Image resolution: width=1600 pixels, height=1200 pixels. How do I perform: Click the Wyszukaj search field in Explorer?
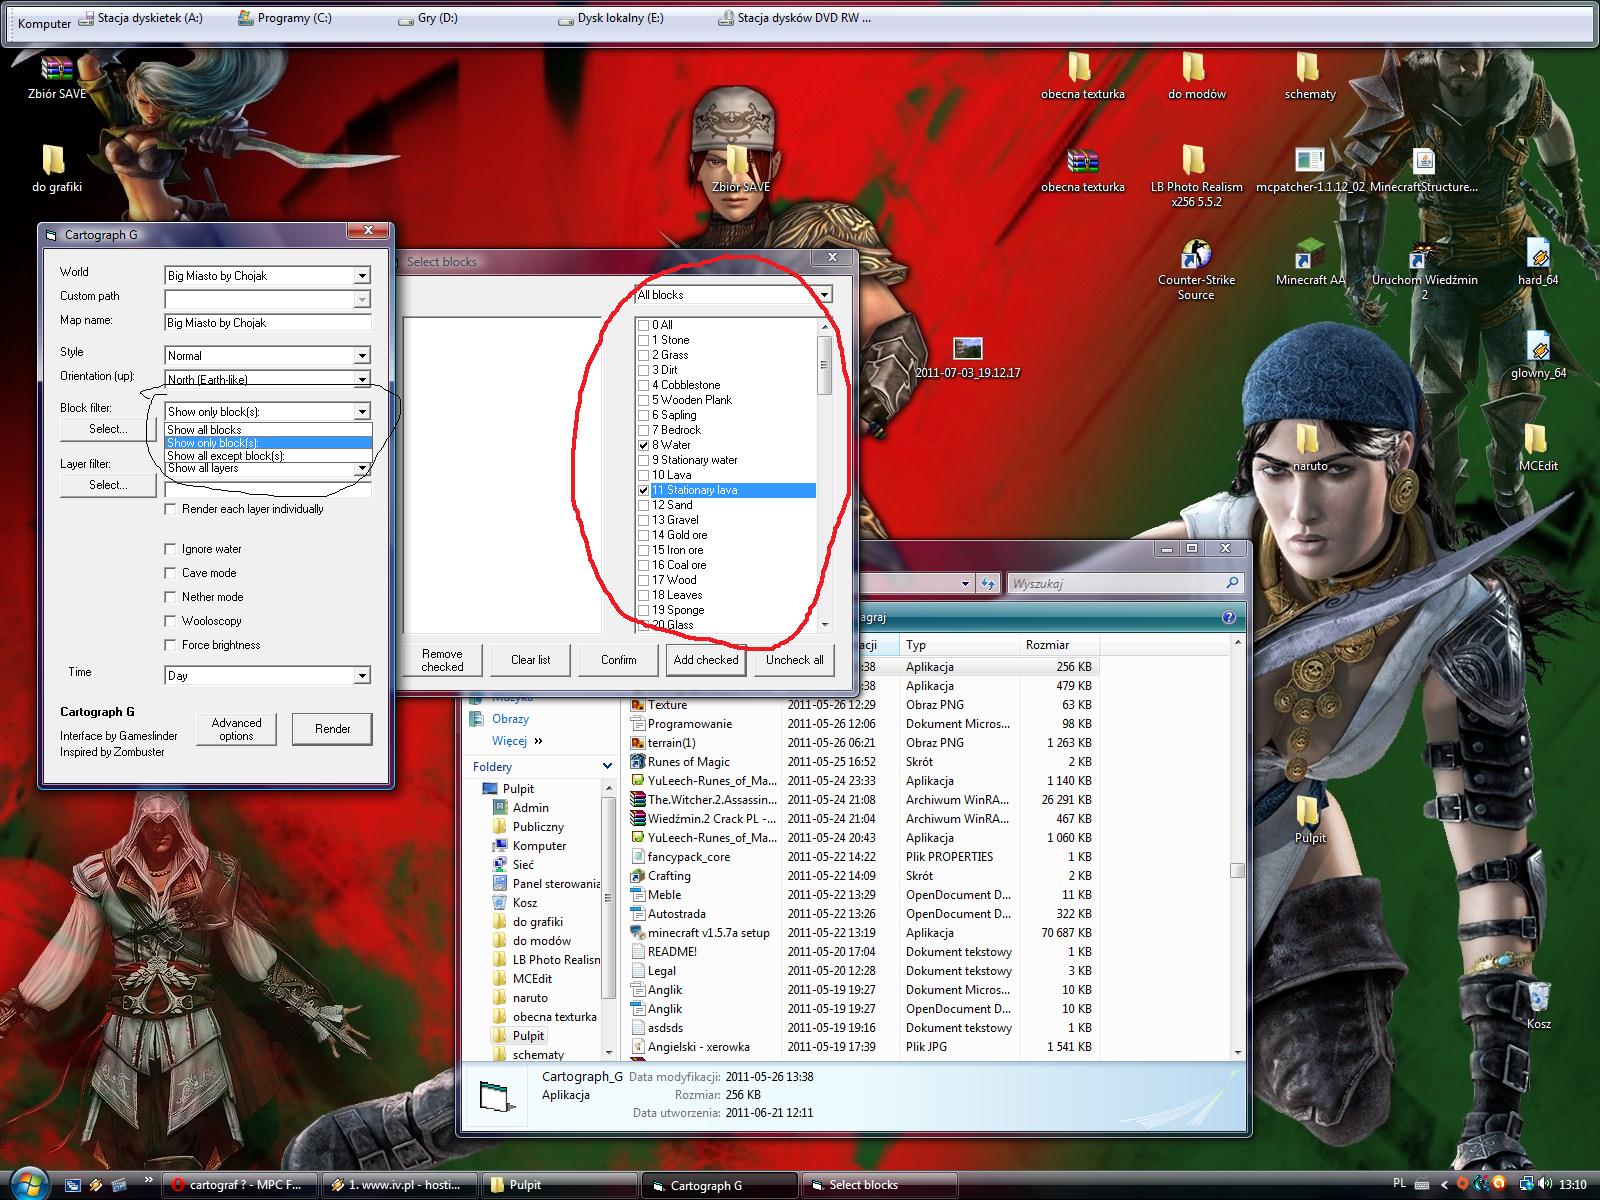tap(1125, 583)
